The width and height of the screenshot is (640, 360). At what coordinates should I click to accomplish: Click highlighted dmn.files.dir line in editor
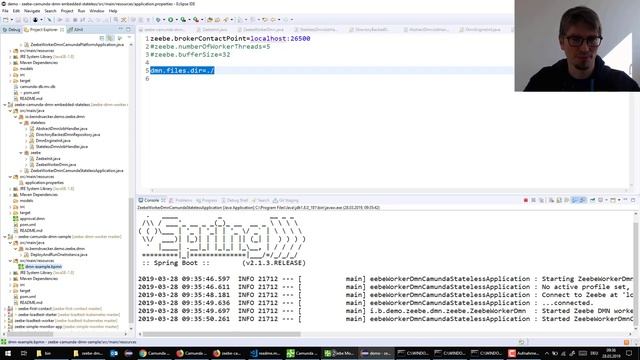point(182,71)
